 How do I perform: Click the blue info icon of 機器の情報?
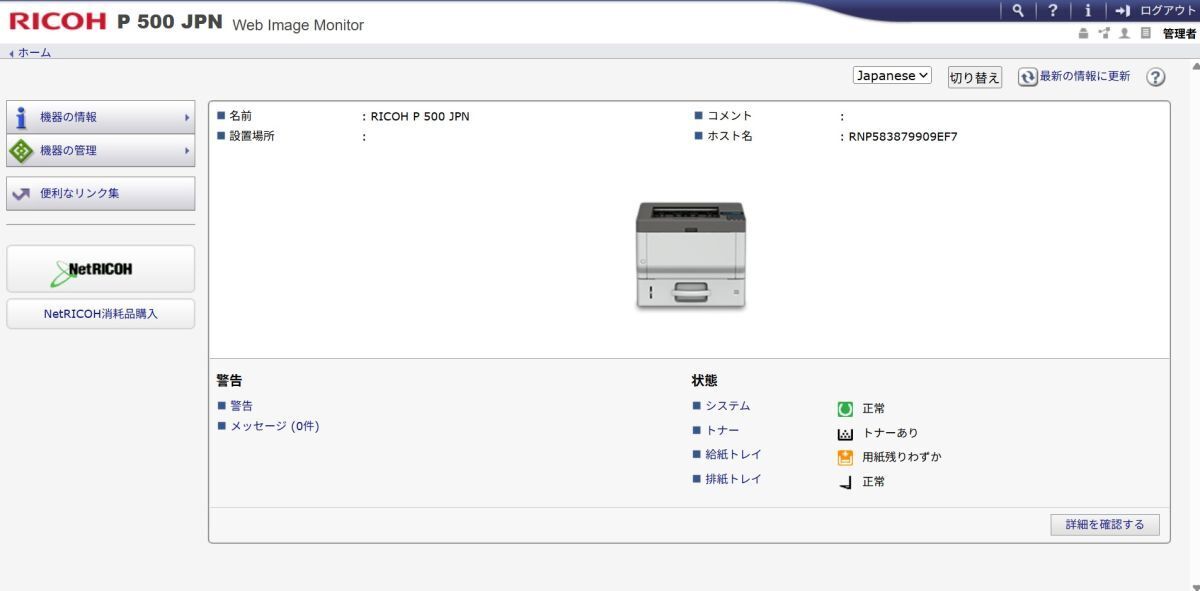click(21, 118)
